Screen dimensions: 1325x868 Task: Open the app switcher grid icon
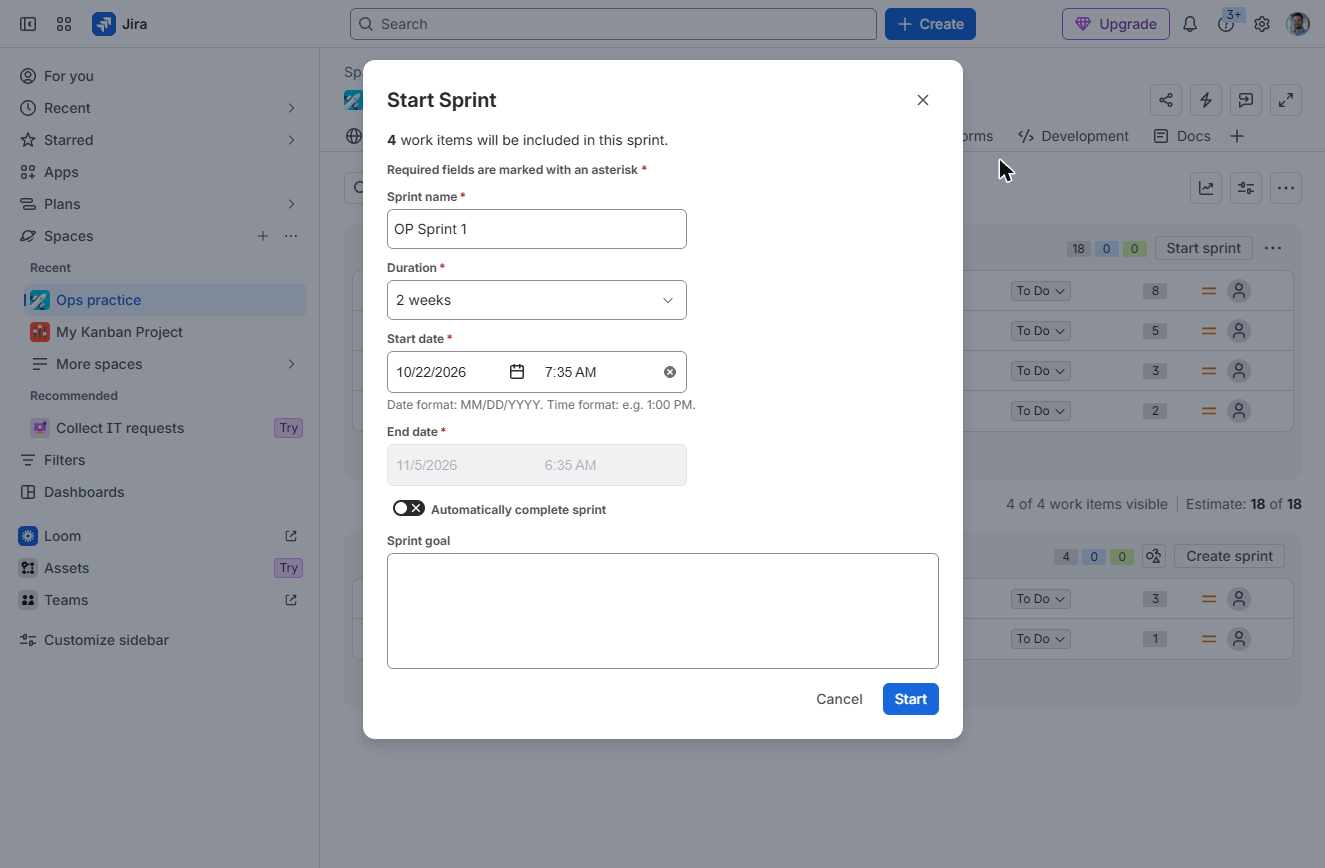(64, 24)
